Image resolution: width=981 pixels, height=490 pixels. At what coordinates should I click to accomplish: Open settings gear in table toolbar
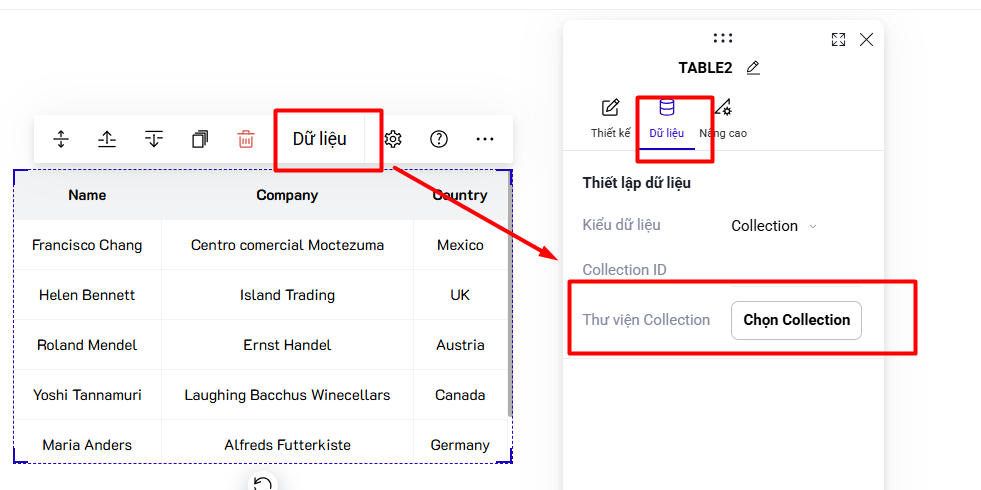coord(393,139)
